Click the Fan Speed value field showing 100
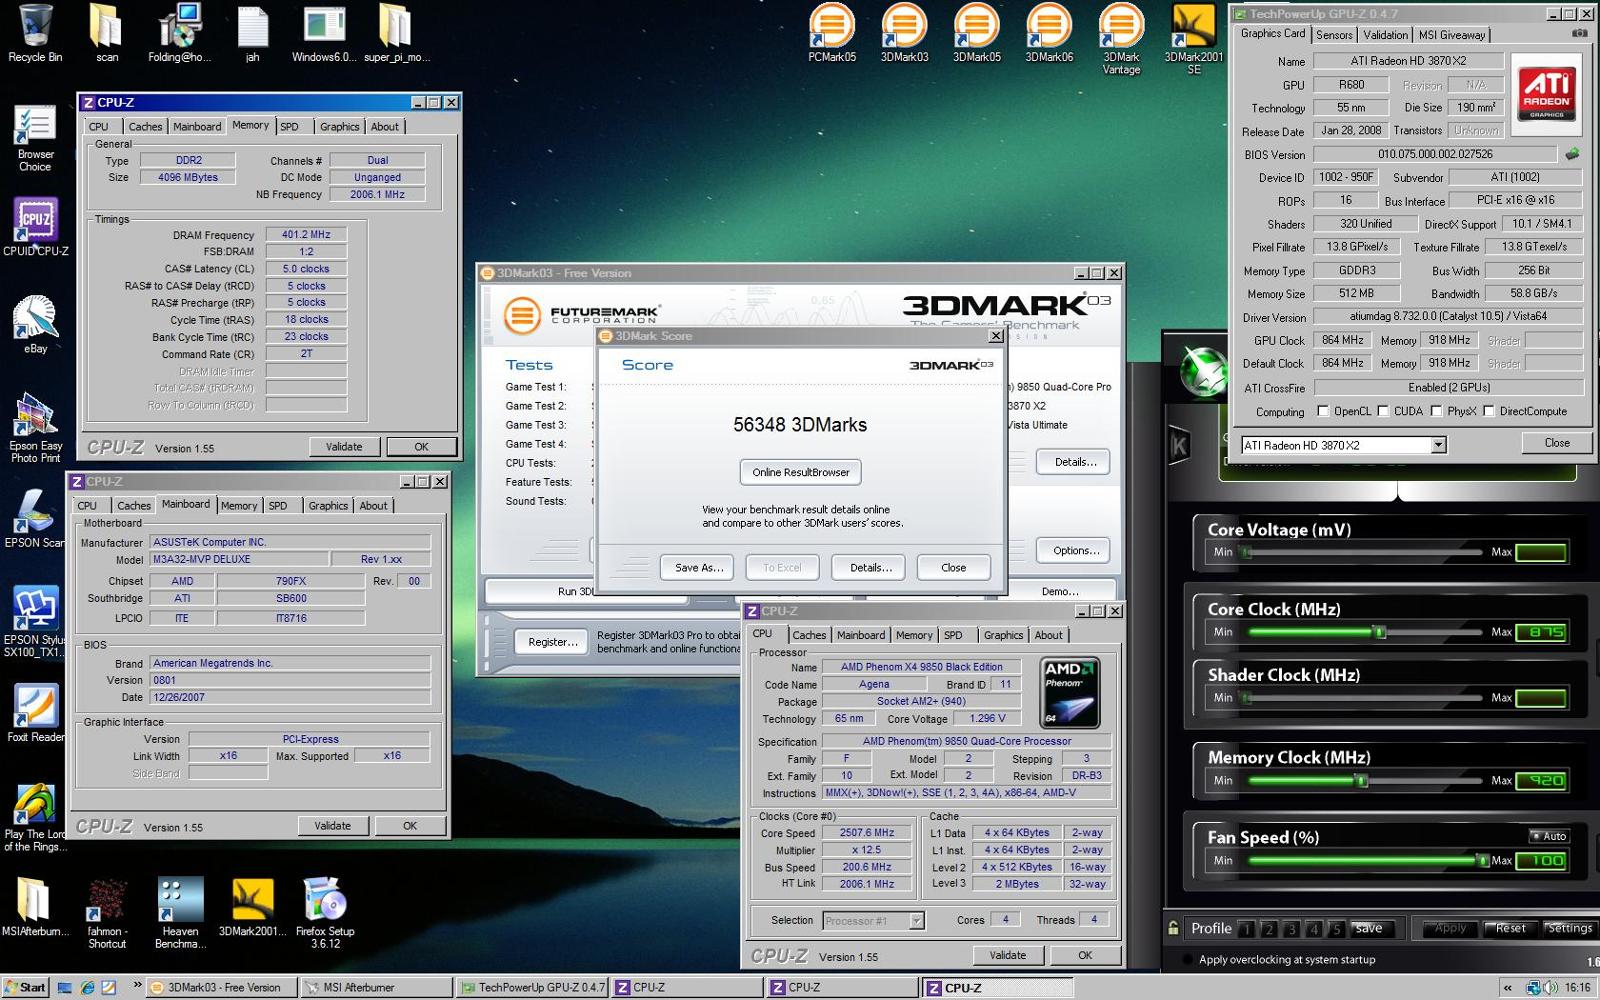Viewport: 1600px width, 1000px height. [1541, 860]
